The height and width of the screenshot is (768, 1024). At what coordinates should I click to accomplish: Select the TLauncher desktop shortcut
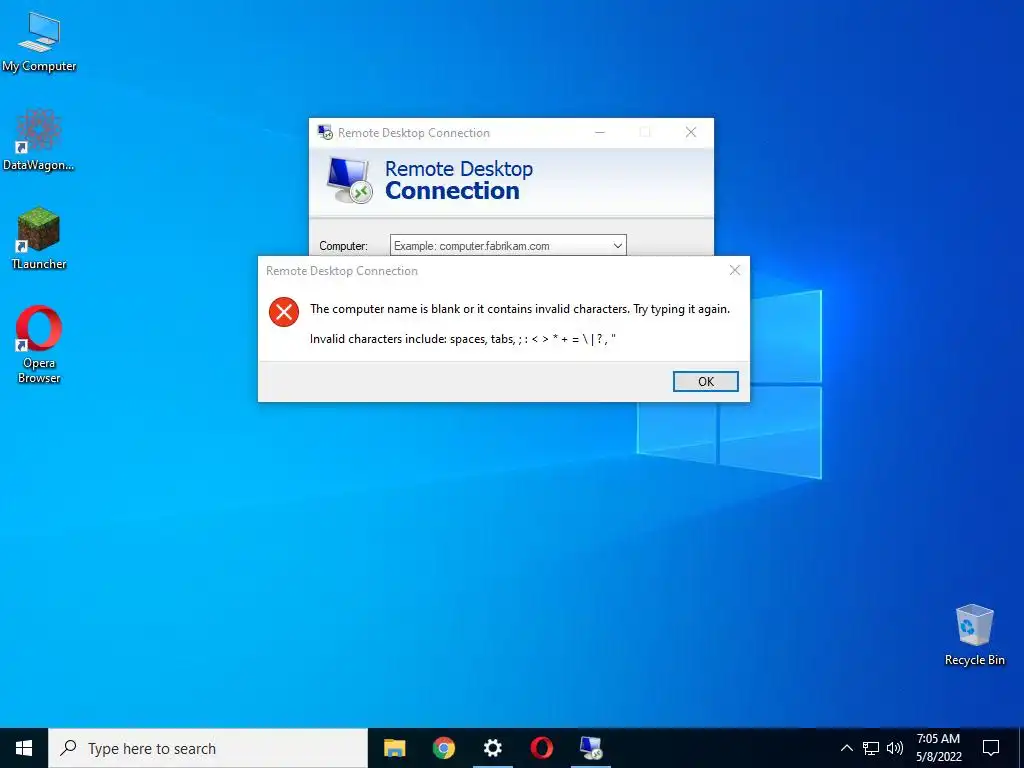click(39, 238)
